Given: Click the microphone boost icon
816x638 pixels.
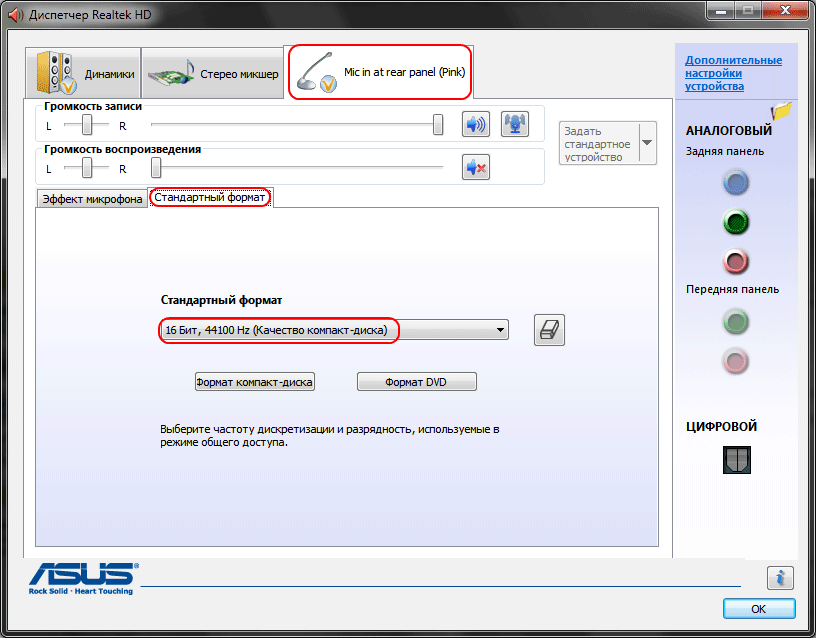Looking at the screenshot, I should coord(514,125).
